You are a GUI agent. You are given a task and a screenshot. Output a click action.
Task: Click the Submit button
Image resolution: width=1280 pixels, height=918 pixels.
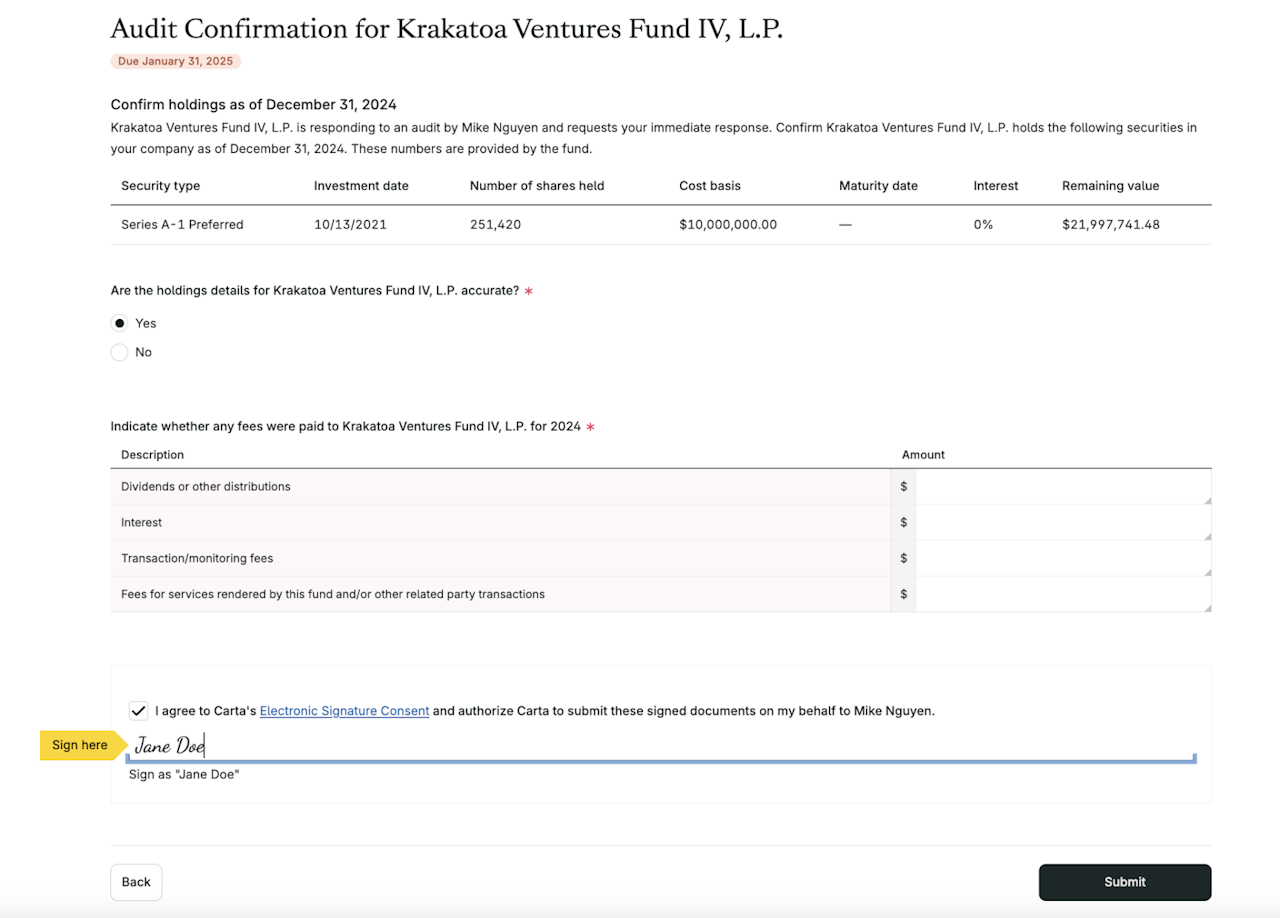(x=1124, y=882)
